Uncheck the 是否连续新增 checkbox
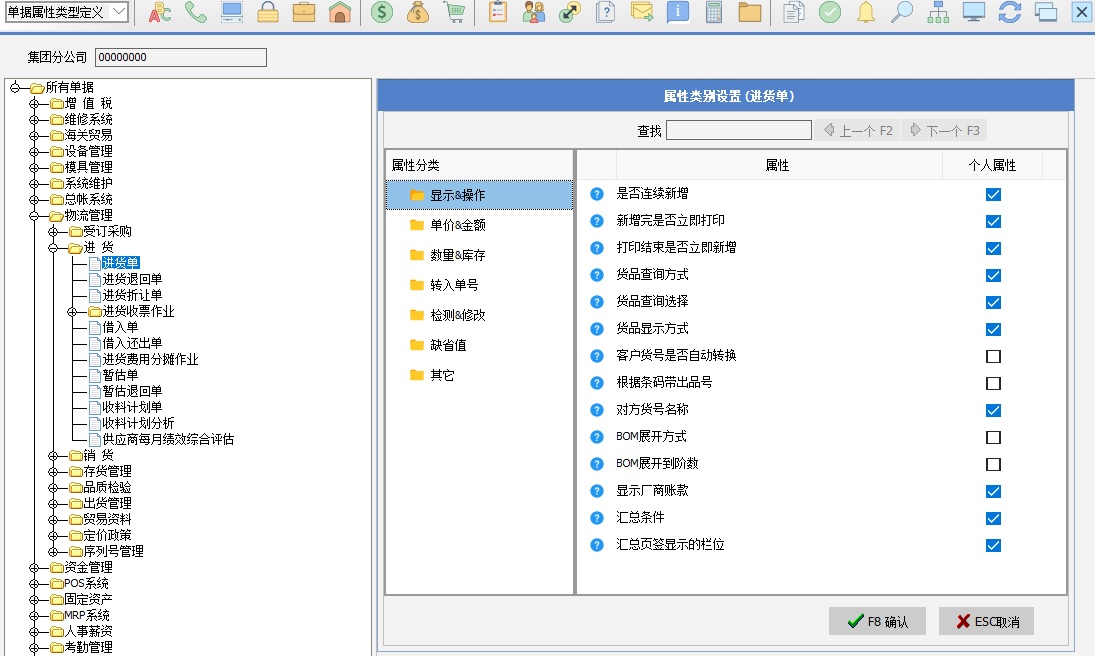This screenshot has height=656, width=1095. click(x=993, y=194)
